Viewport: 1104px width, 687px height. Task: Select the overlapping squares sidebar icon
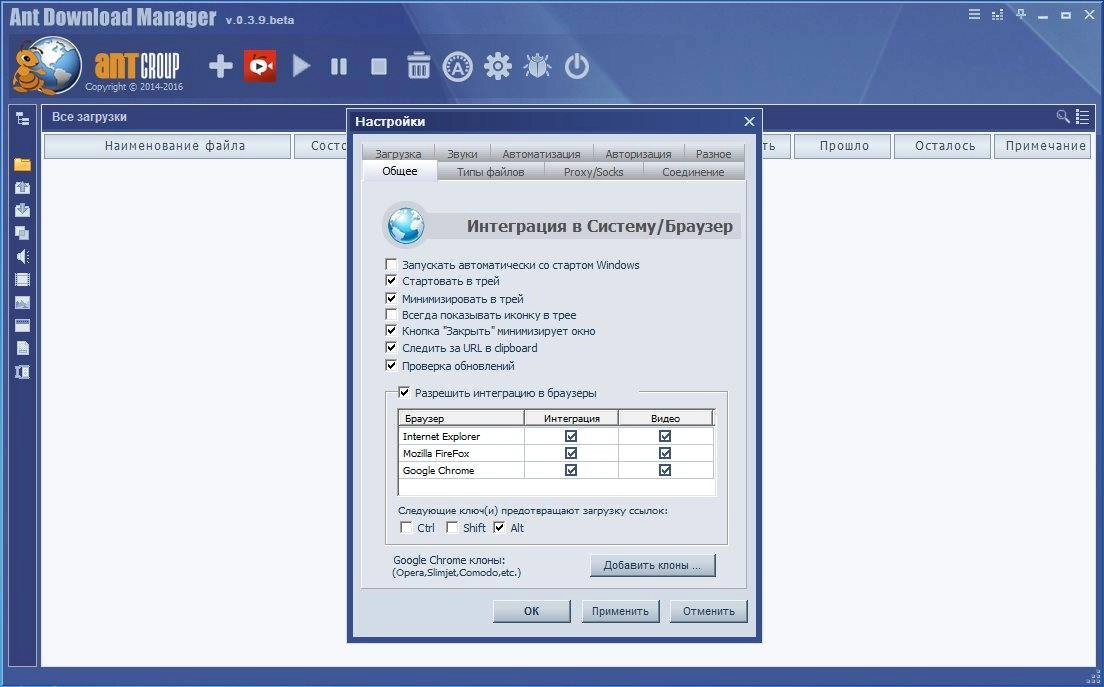pos(23,233)
